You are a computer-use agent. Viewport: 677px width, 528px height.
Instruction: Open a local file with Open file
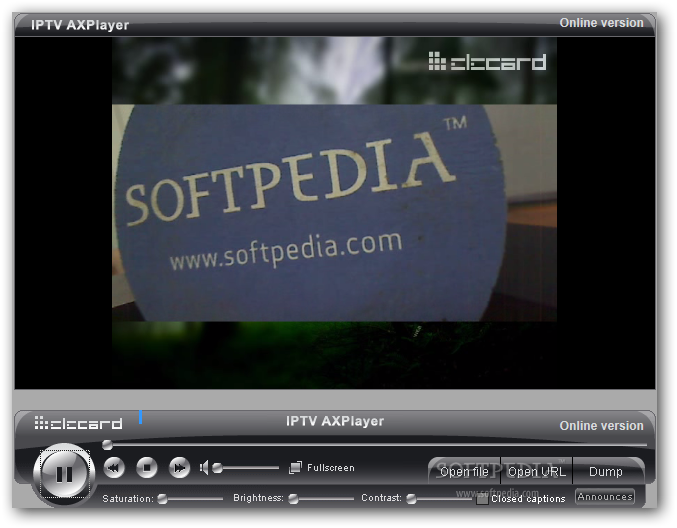point(464,471)
